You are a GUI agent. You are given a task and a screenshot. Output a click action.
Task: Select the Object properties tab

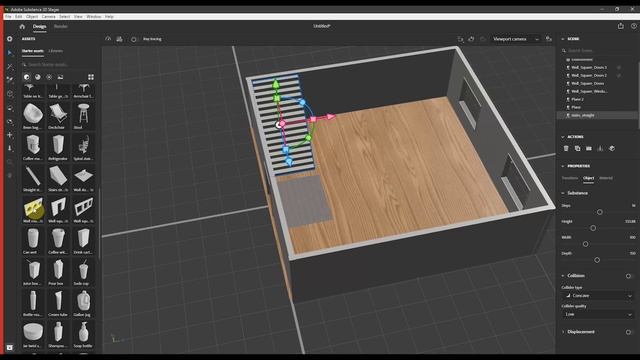click(x=588, y=178)
